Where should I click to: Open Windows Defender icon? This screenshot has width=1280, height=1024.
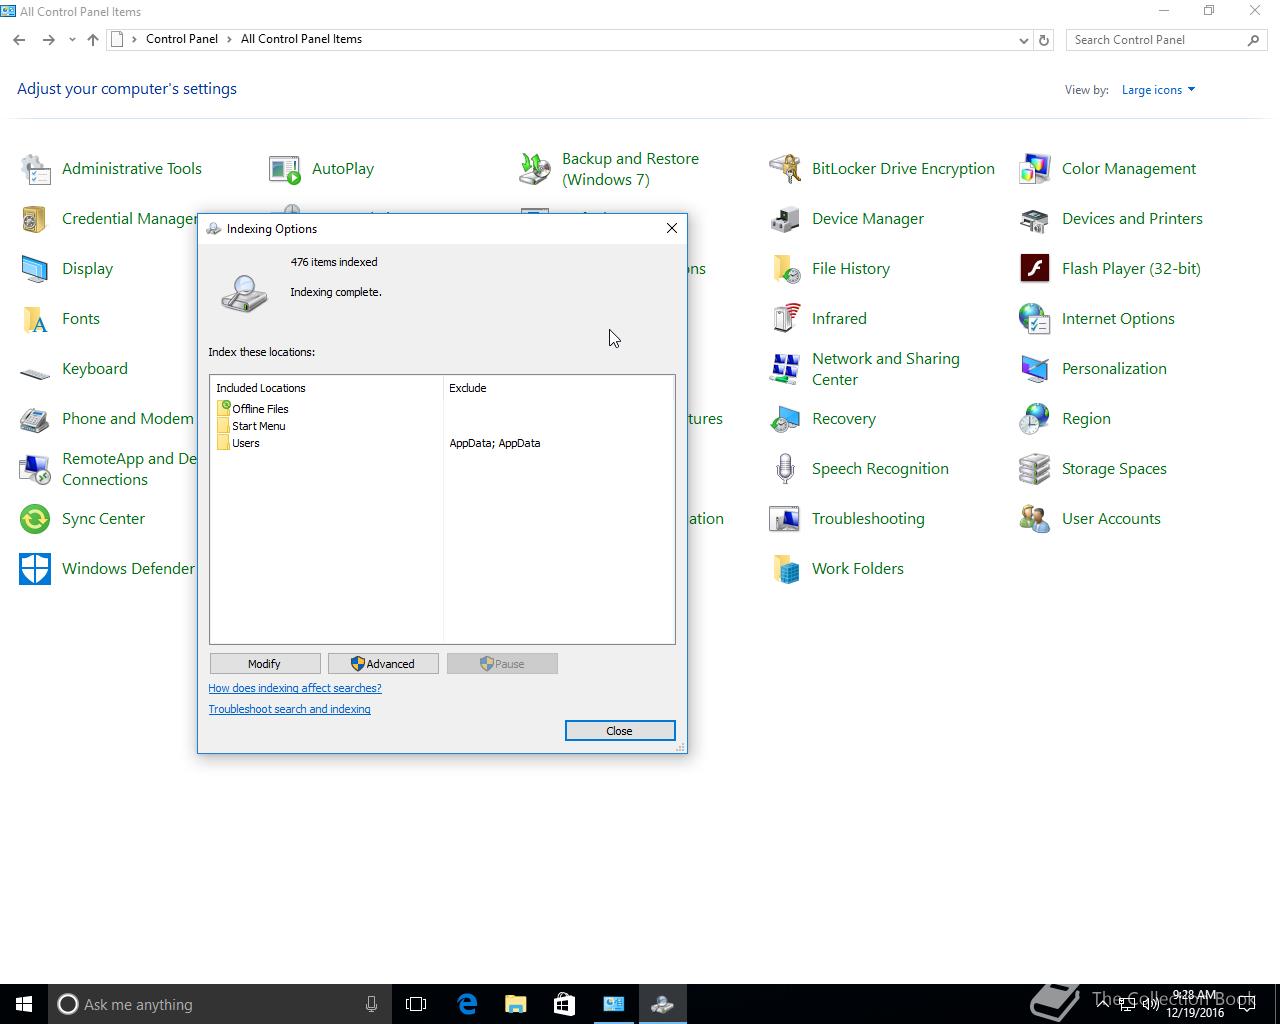pos(35,569)
